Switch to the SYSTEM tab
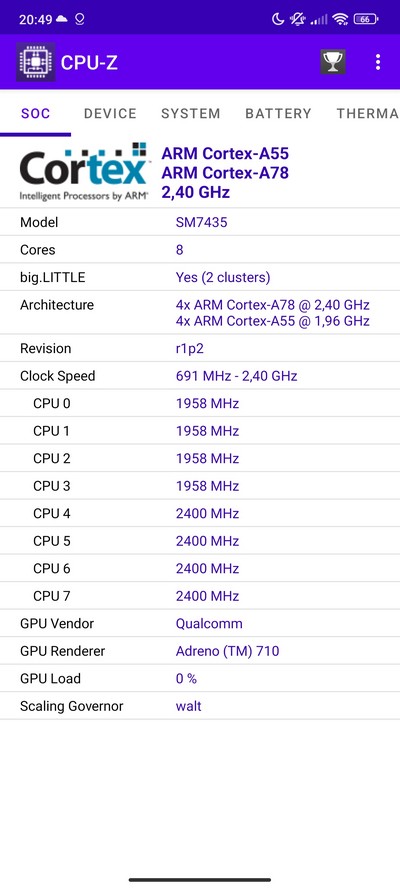This screenshot has width=400, height=889. tap(190, 113)
